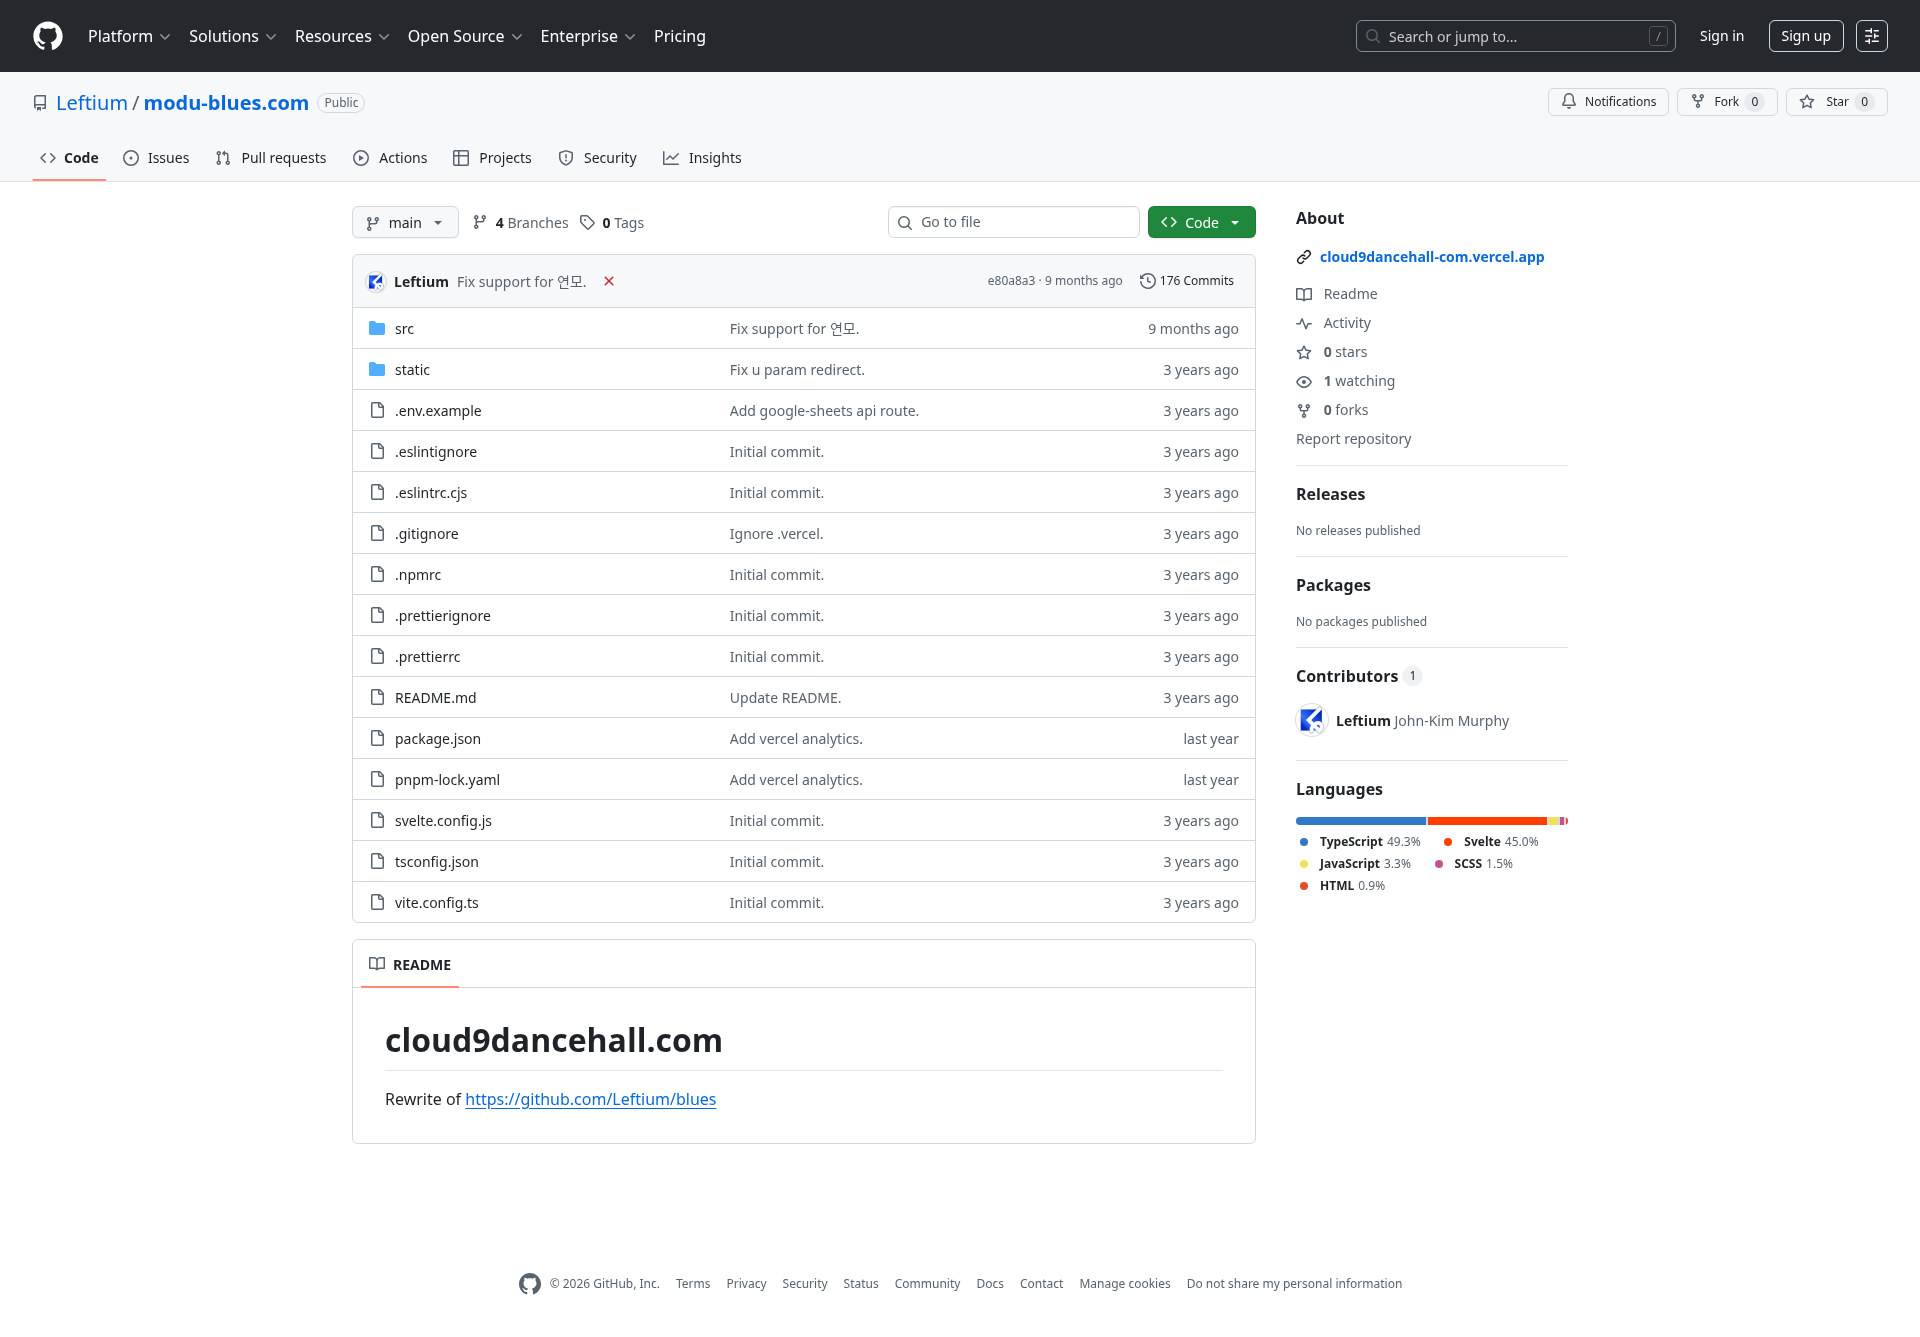
Task: Click the TypeScript blue segment of language bar
Action: tap(1361, 821)
